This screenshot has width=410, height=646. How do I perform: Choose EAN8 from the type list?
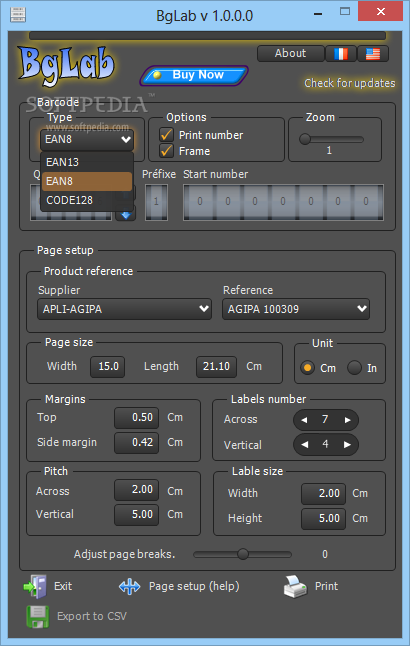point(87,181)
